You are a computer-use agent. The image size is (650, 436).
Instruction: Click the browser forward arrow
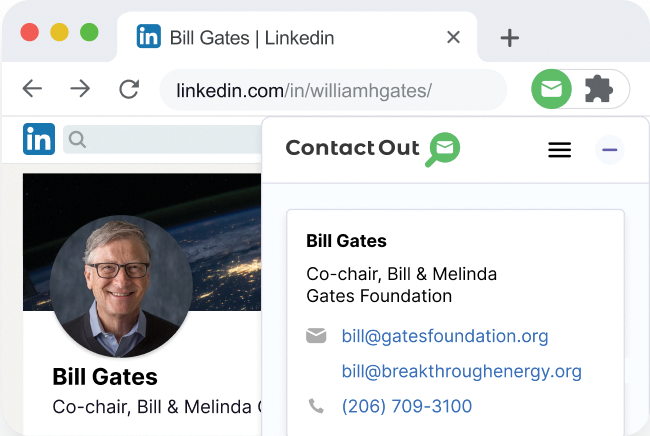(80, 89)
